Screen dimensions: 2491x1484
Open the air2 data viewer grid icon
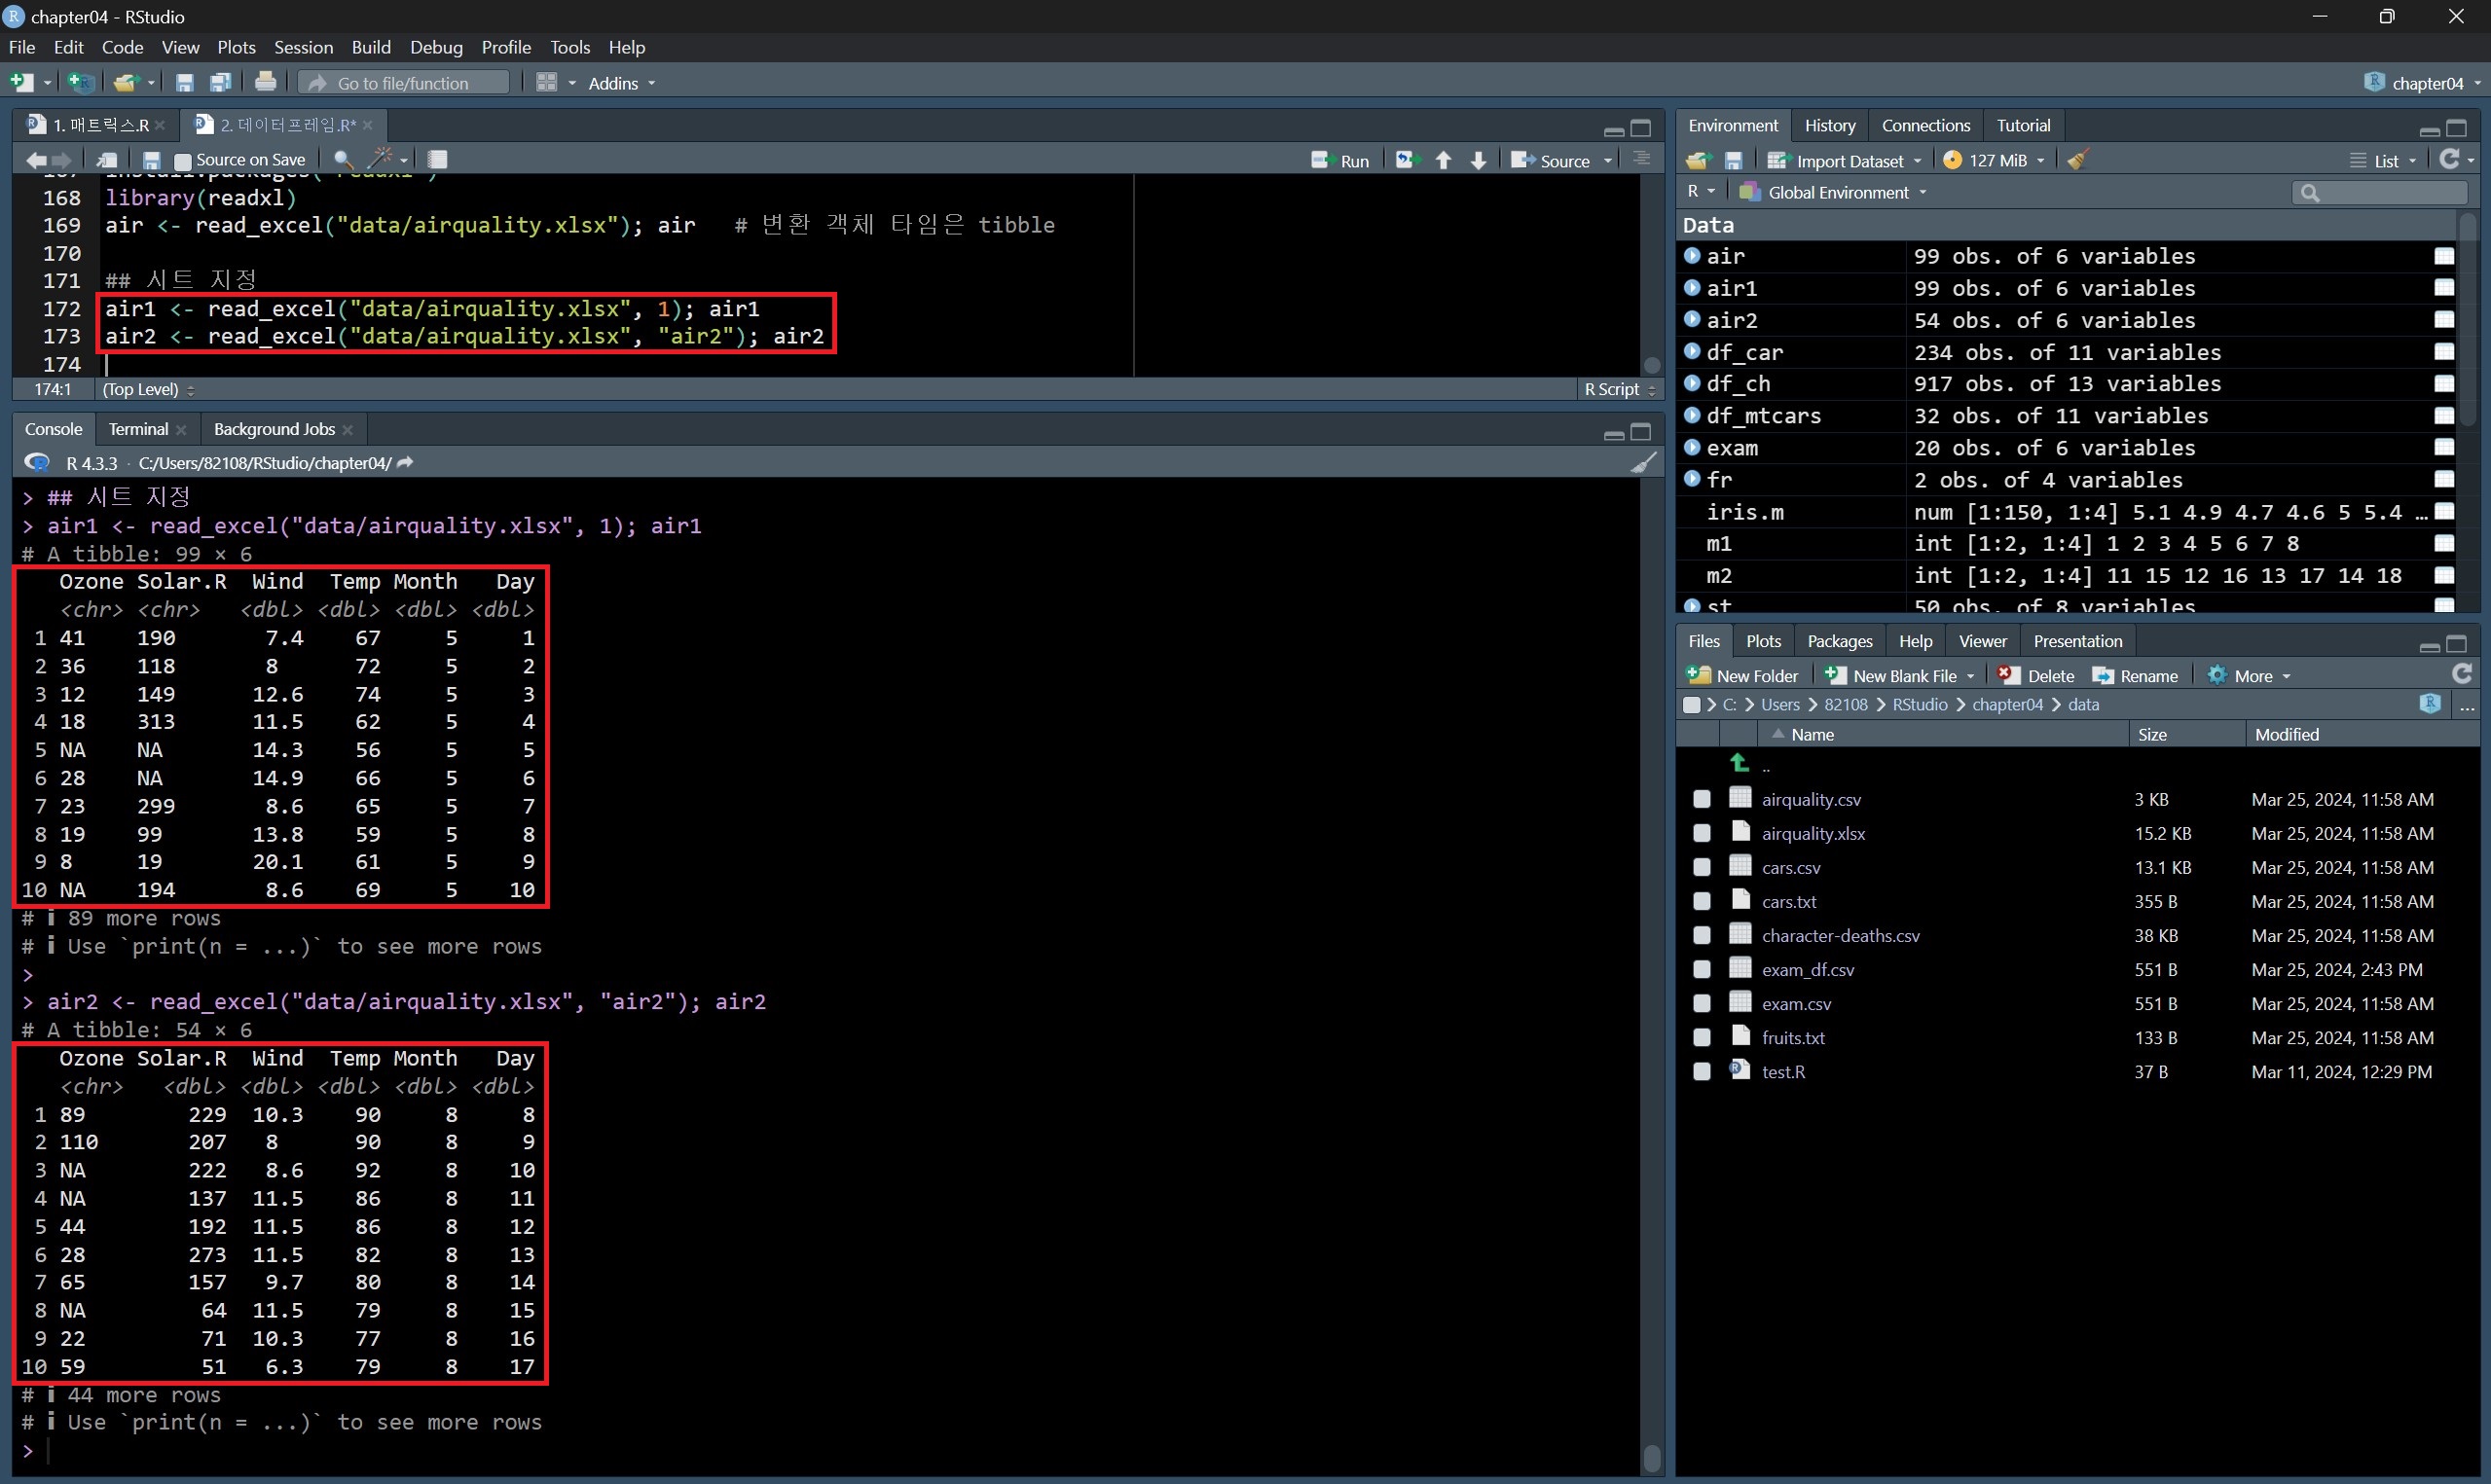[x=2444, y=320]
